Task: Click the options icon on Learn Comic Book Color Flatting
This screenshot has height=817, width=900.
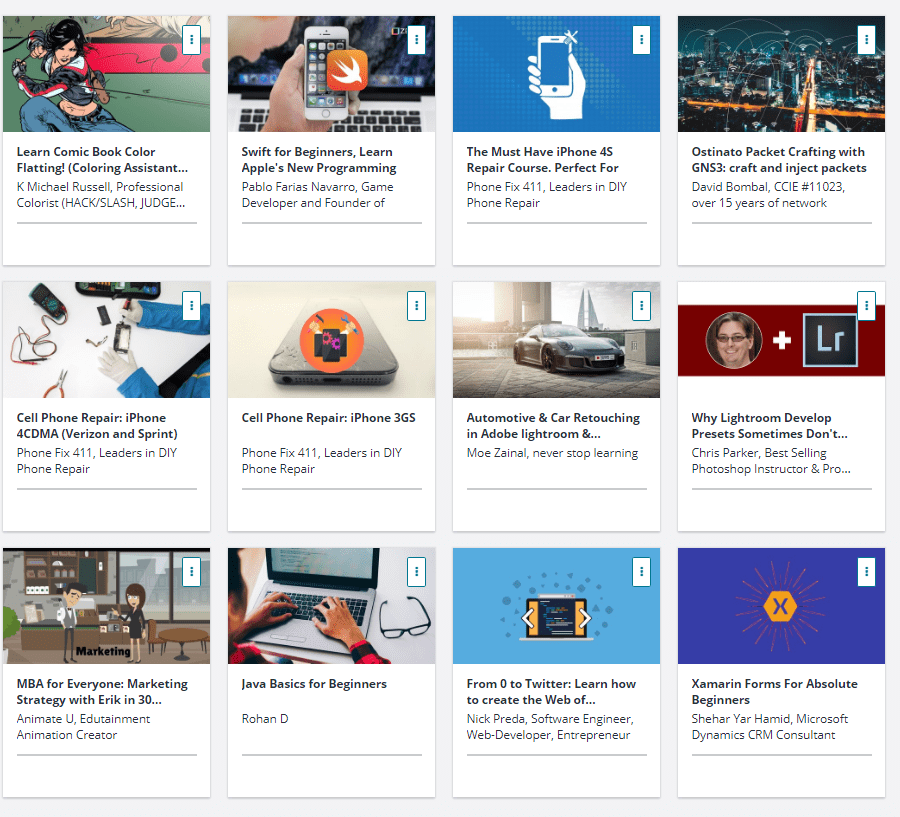Action: click(x=191, y=40)
